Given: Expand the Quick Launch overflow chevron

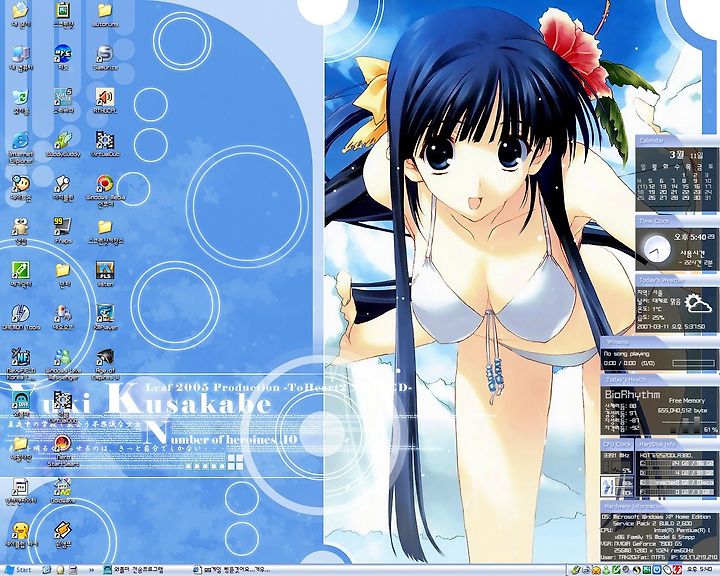Looking at the screenshot, I should [x=91, y=570].
